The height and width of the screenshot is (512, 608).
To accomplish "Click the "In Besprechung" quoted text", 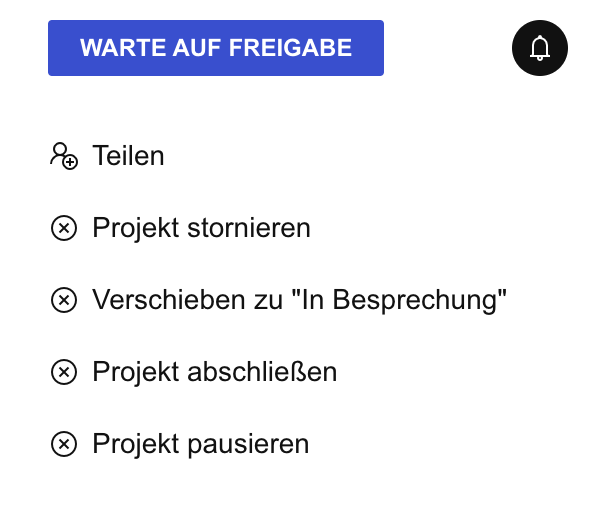I will point(399,300).
